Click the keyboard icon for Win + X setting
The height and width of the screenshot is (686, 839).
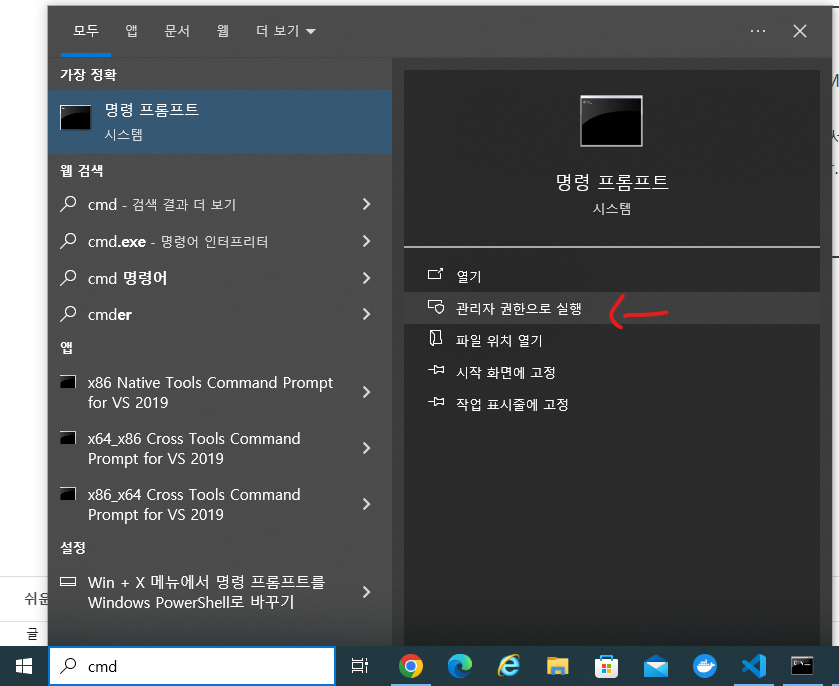pyautogui.click(x=68, y=582)
